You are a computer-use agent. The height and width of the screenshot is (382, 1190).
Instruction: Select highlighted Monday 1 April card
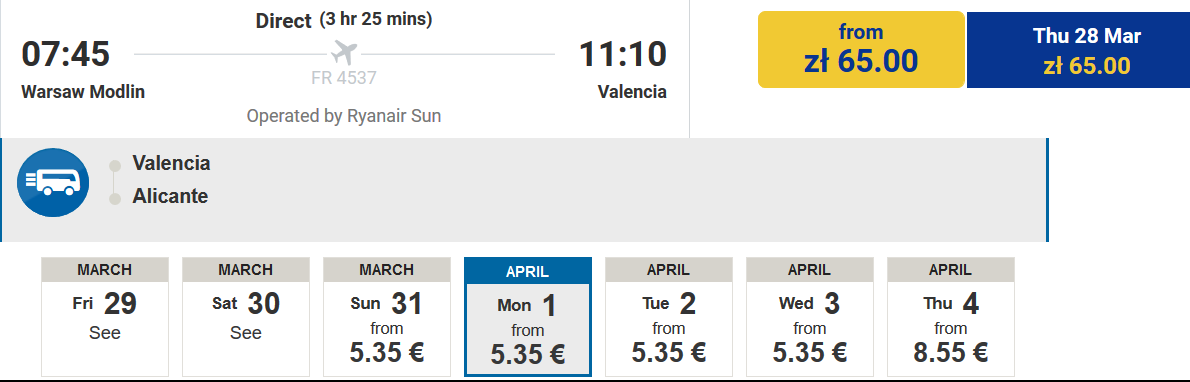coord(527,317)
